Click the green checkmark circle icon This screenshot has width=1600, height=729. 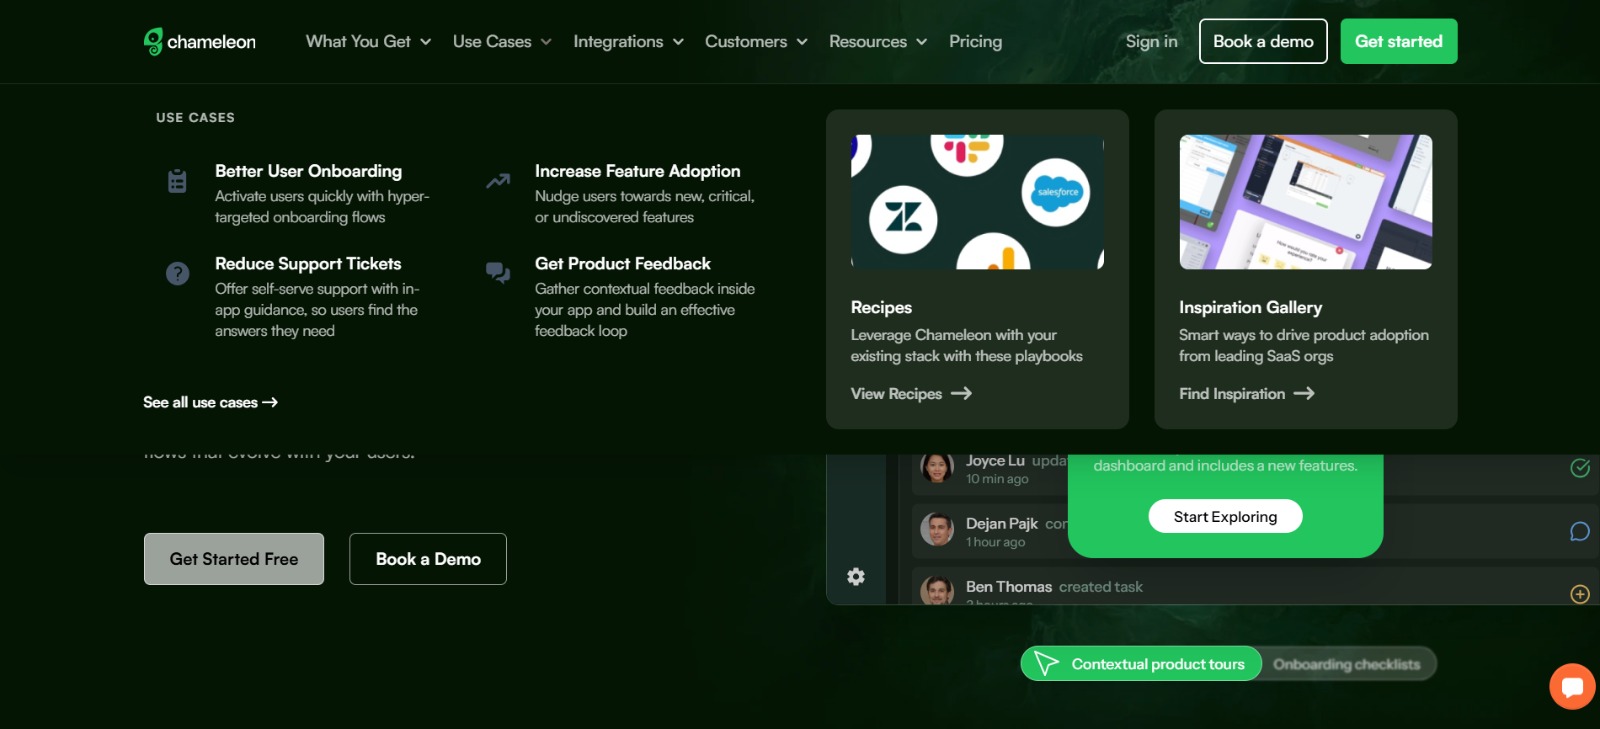click(x=1580, y=467)
